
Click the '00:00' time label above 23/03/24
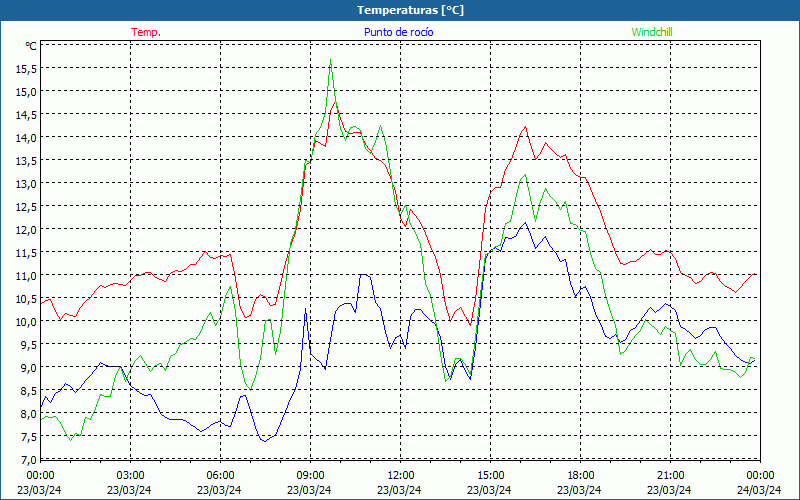tap(40, 476)
